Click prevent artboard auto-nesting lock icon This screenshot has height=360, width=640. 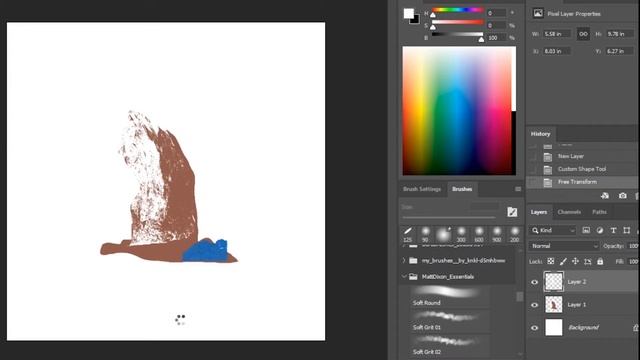[x=588, y=261]
